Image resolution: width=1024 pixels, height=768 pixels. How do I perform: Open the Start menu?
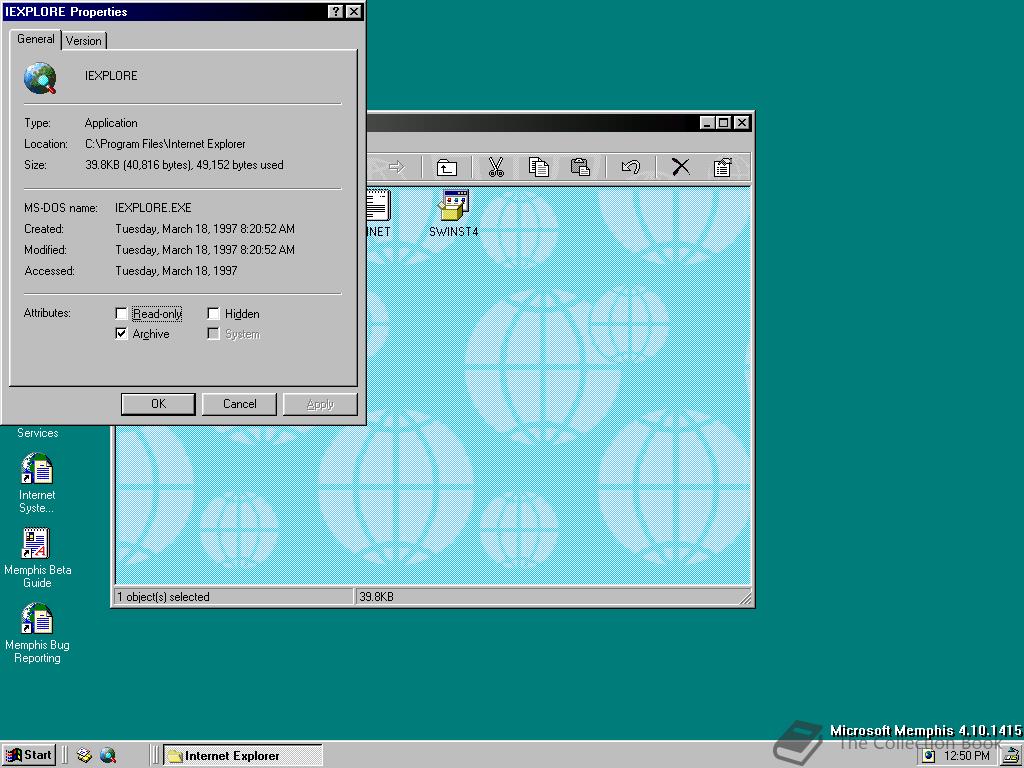[29, 756]
